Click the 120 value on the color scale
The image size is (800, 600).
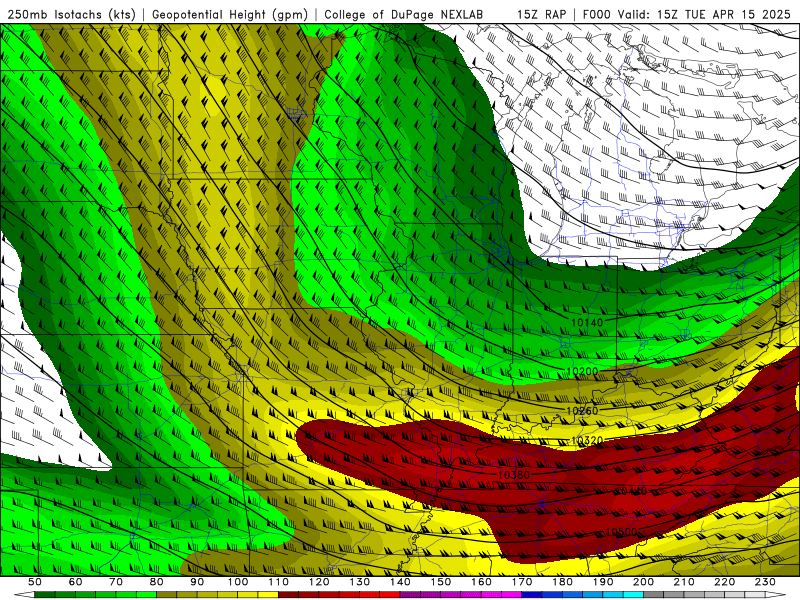pos(319,582)
